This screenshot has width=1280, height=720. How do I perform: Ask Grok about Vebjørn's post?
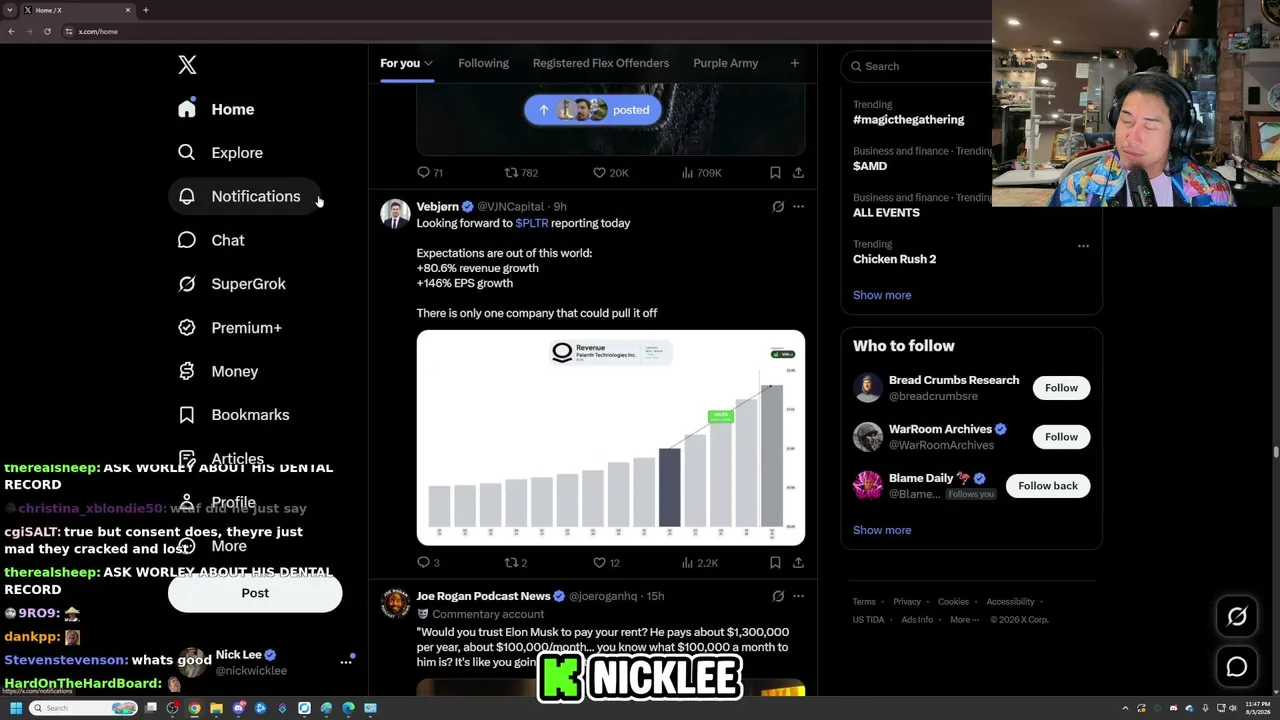pyautogui.click(x=778, y=207)
